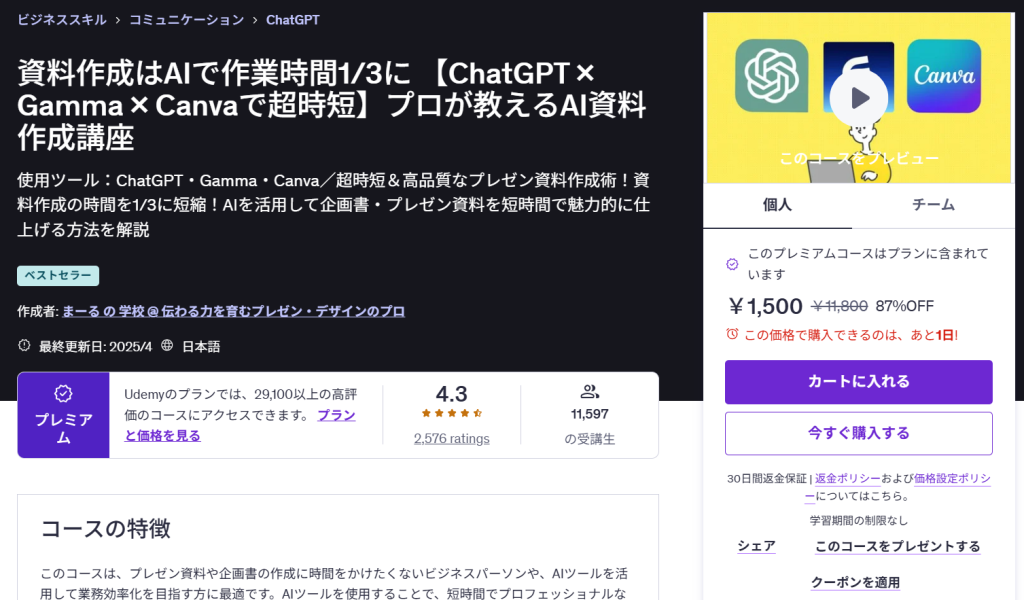This screenshot has width=1024, height=600.
Task: Click the enrolled students people icon
Action: (589, 392)
